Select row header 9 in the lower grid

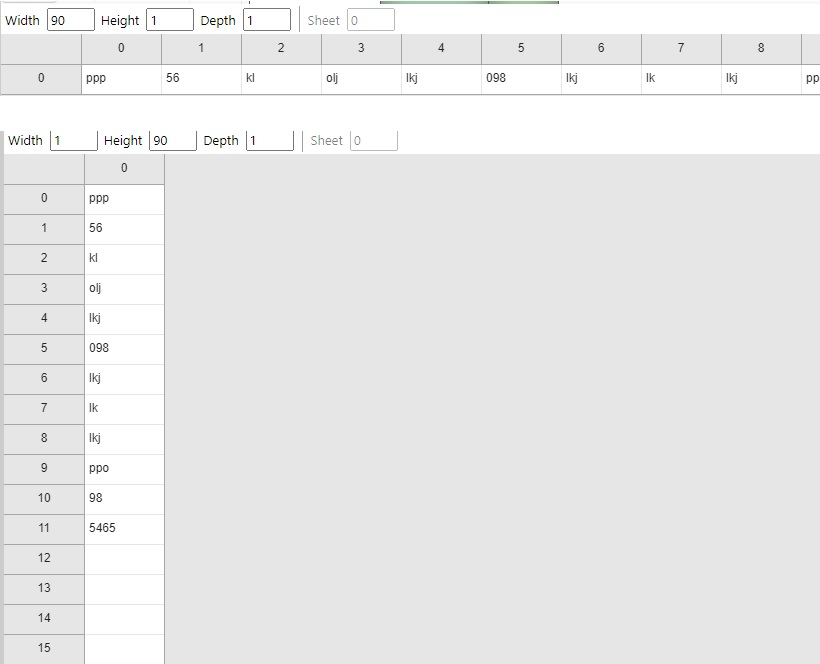[x=44, y=470]
